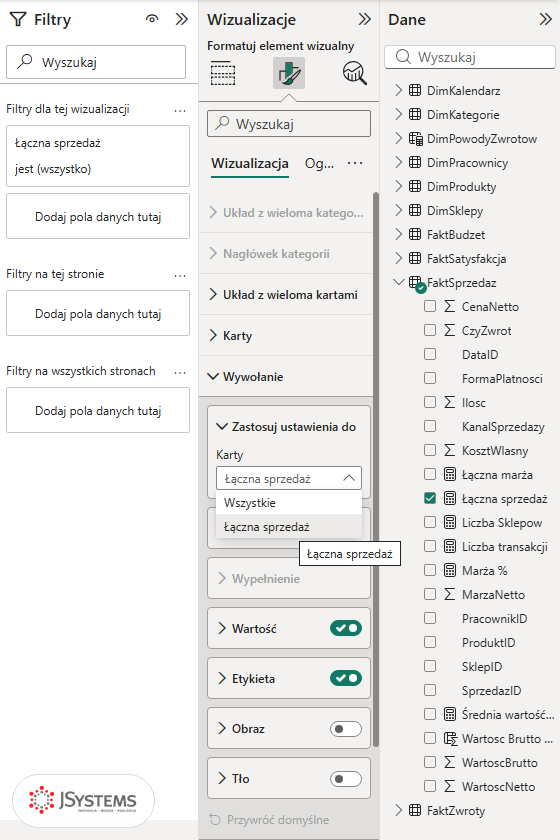Collapse the Dane pane with double chevron

click(x=546, y=19)
